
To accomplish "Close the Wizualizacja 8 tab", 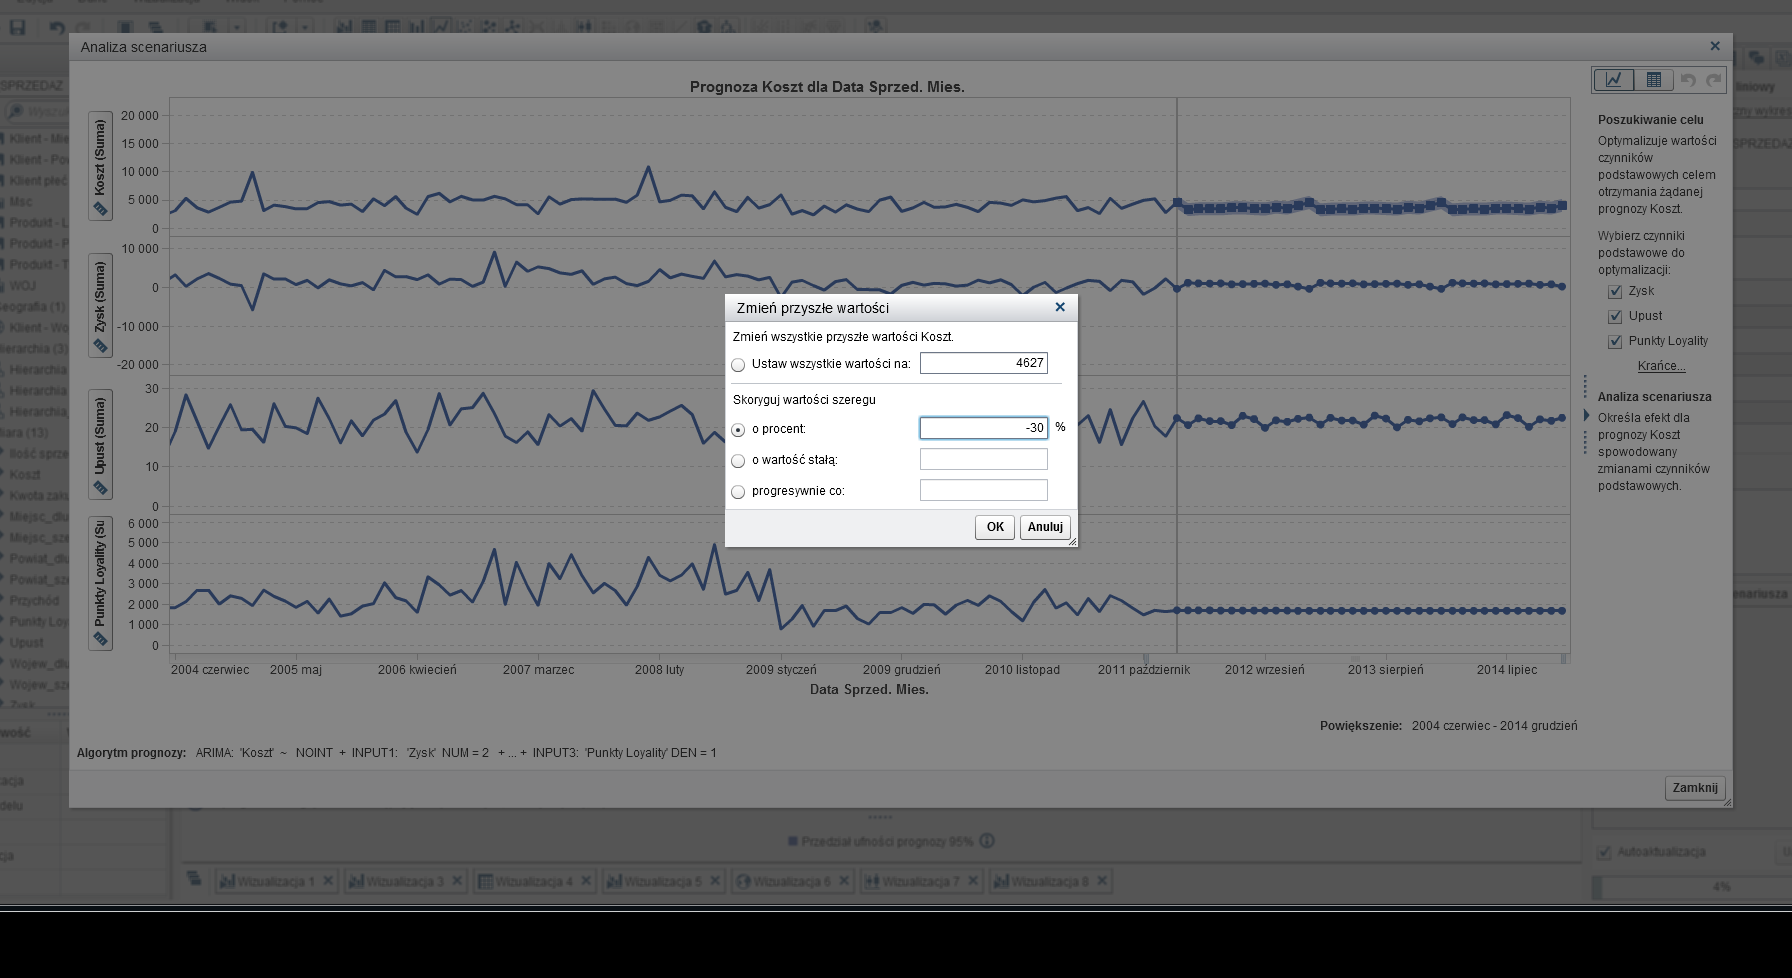I will click(1102, 881).
